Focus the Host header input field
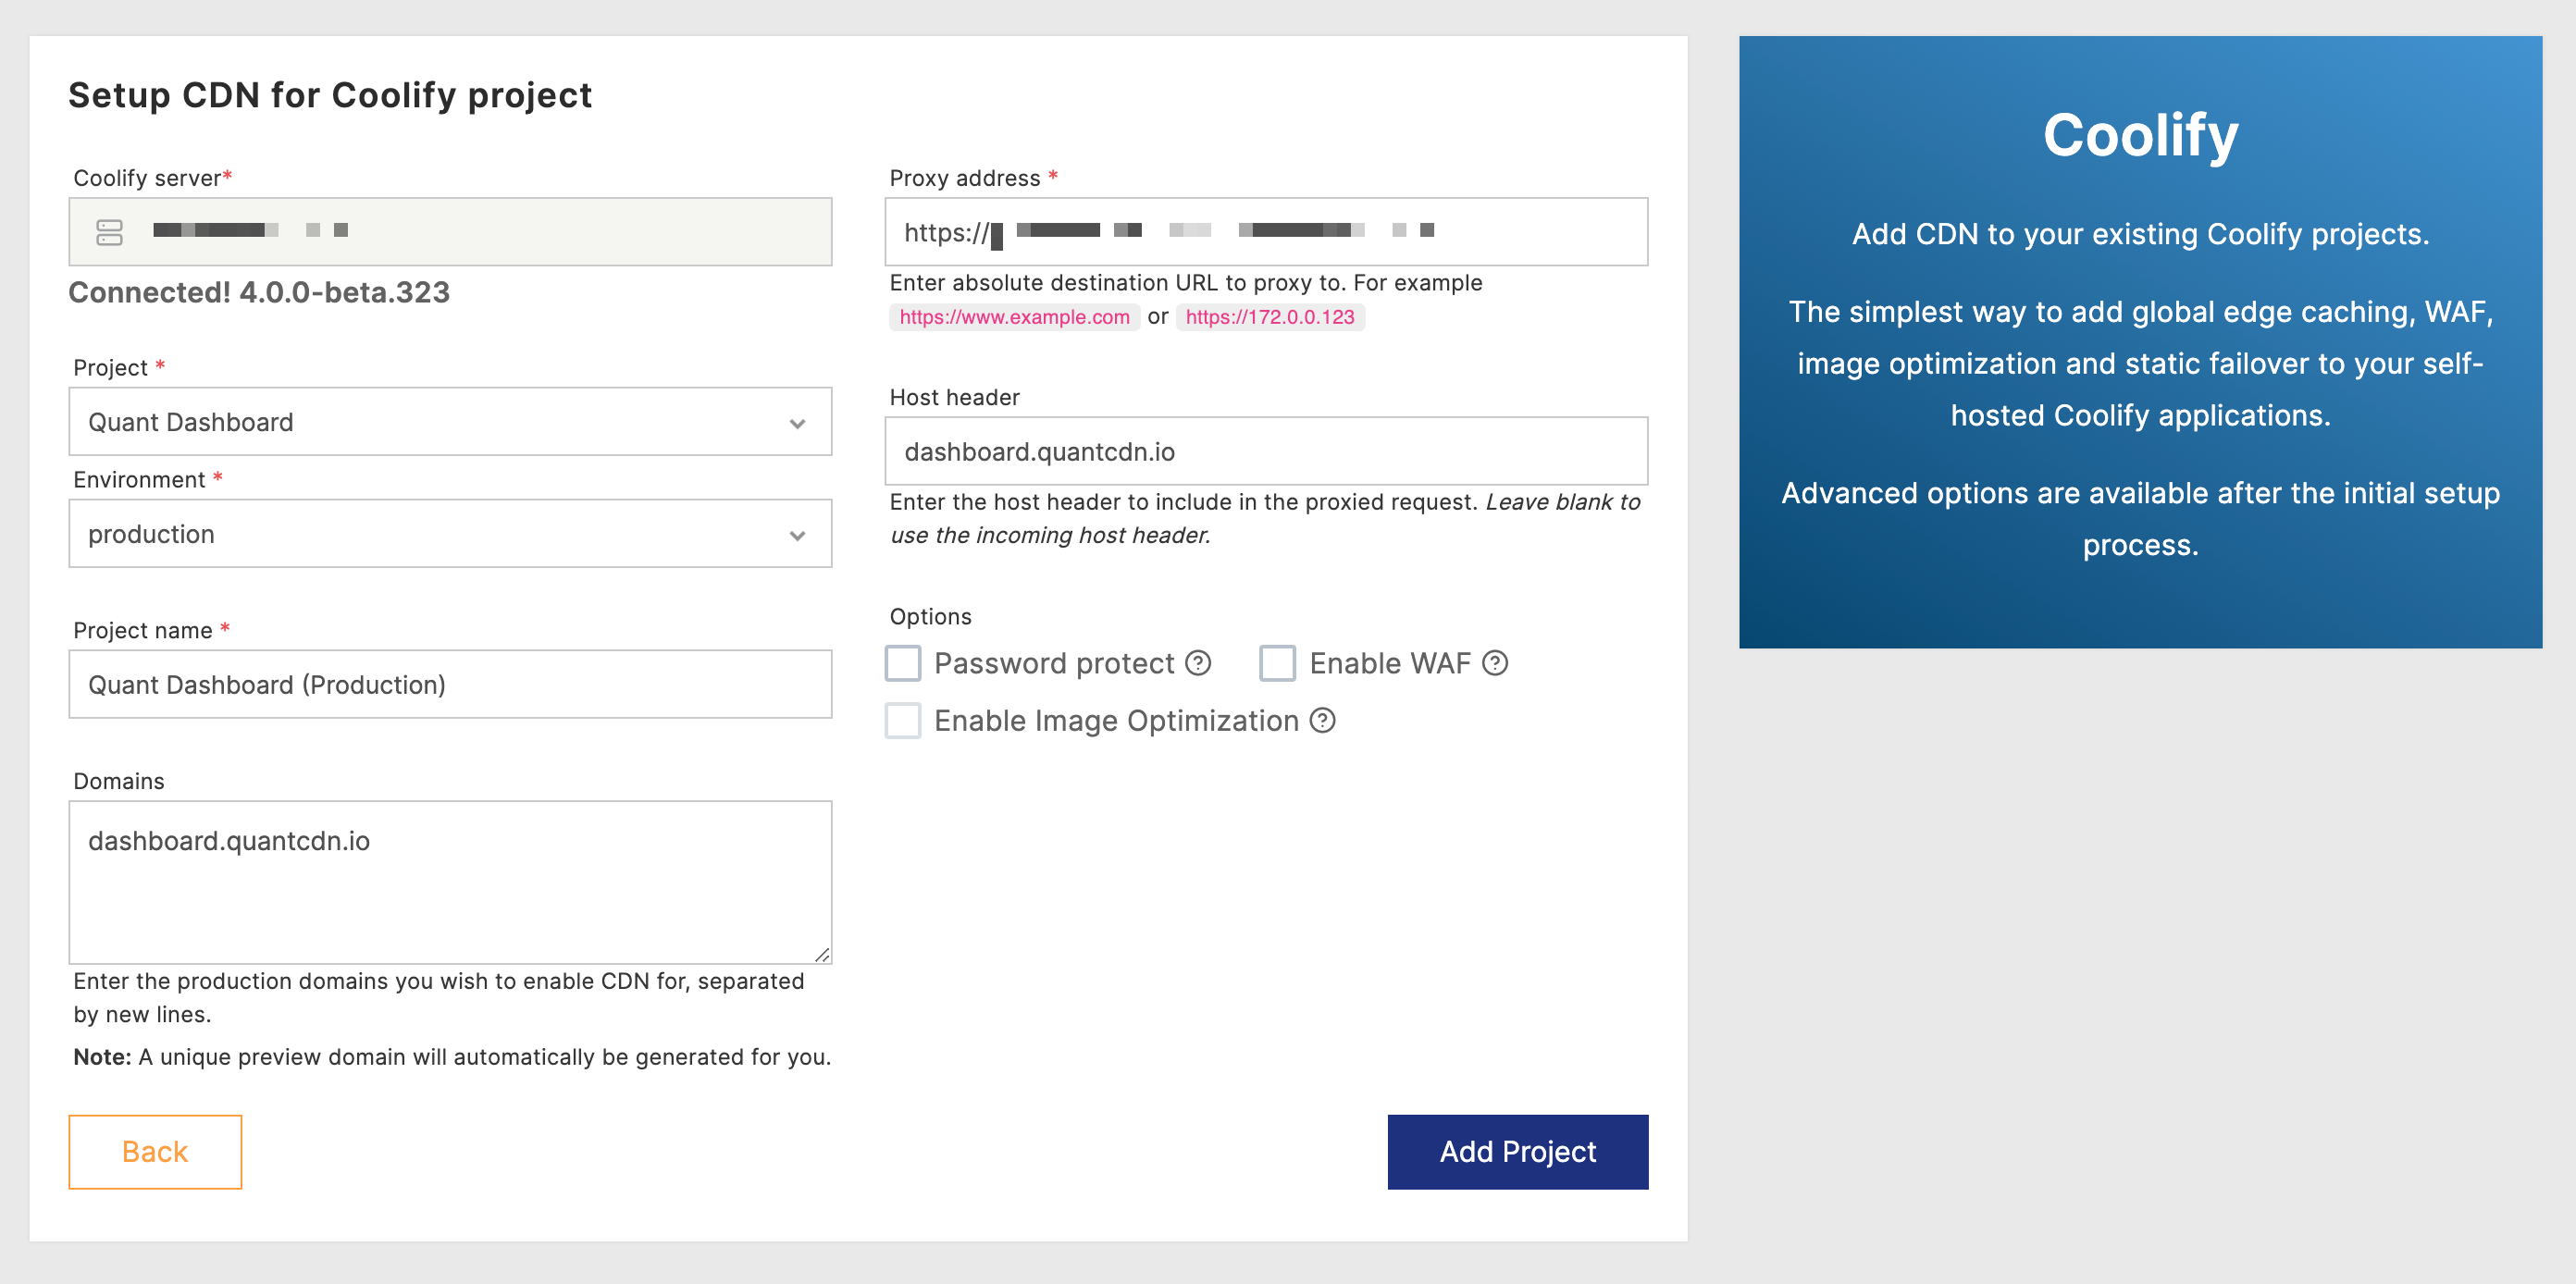Screen dimensions: 2576x1284 point(1266,451)
